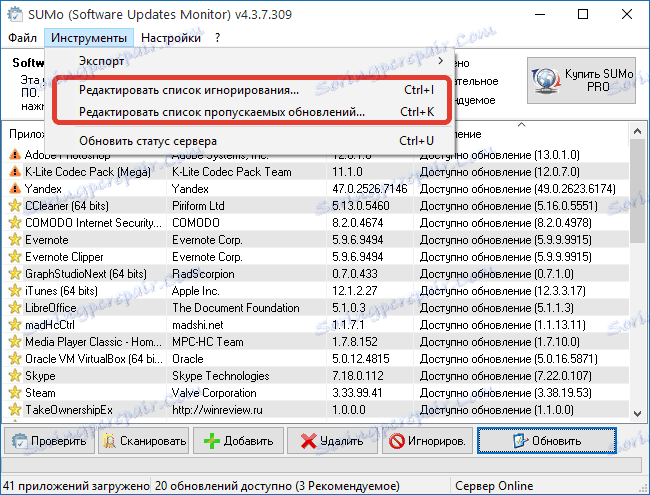Click star icon next to LibreOffice
Screen dimensions: 650x495
15,308
